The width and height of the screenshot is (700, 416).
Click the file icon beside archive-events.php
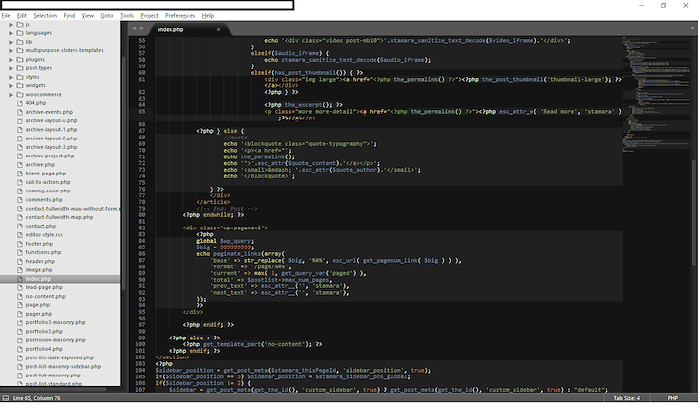[20, 112]
